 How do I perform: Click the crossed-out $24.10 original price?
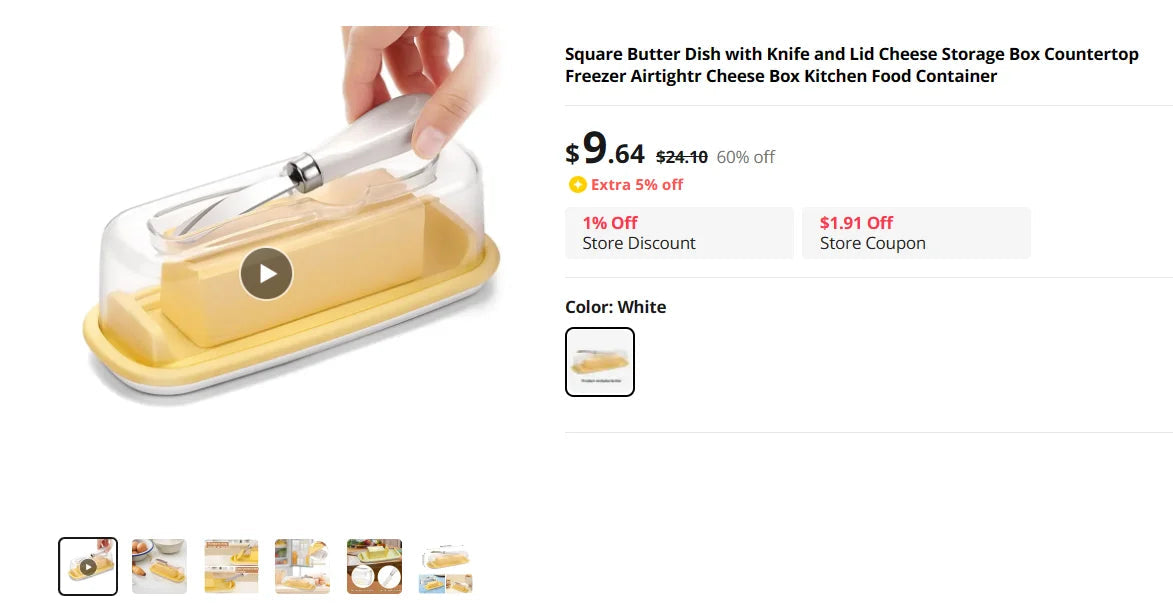[681, 157]
